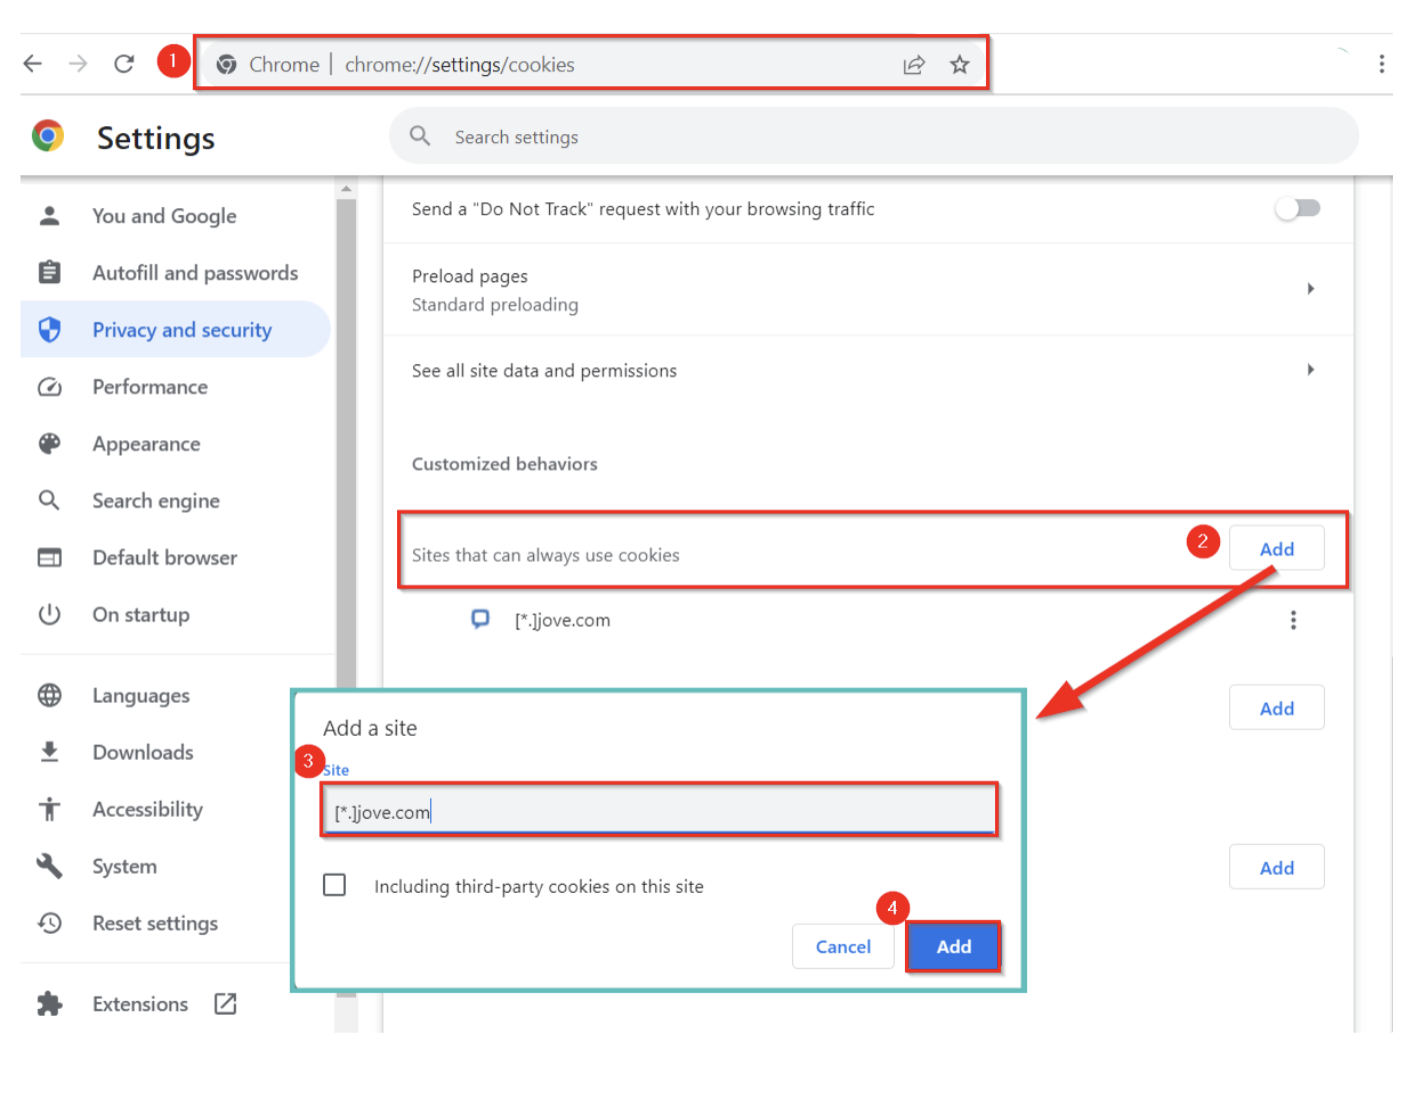Click the lowest Add button on the page
The image size is (1420, 1110).
click(x=1277, y=867)
